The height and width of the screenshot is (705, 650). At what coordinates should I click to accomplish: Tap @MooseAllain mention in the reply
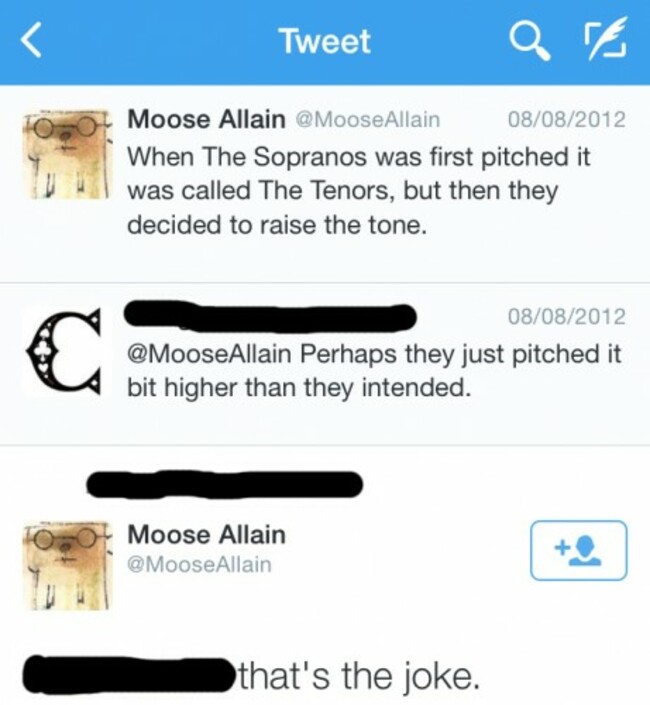[x=209, y=353]
